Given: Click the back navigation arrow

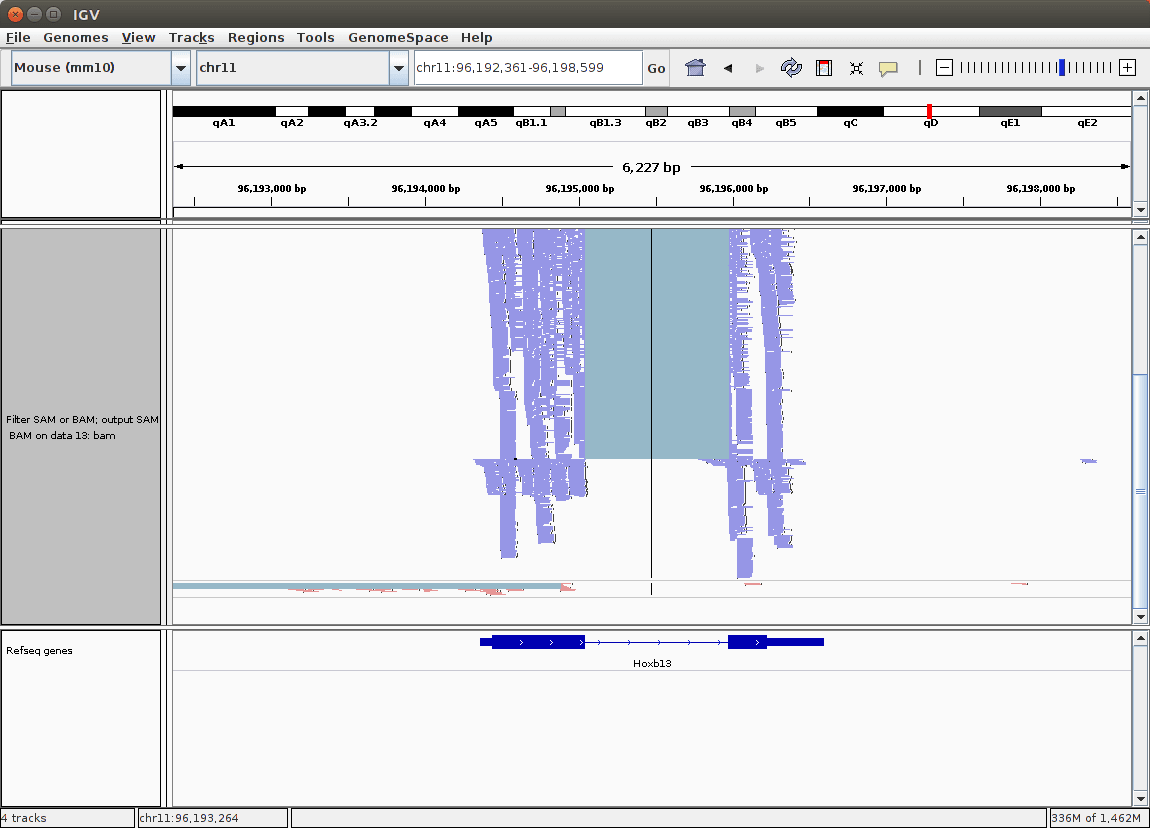Looking at the screenshot, I should (728, 68).
